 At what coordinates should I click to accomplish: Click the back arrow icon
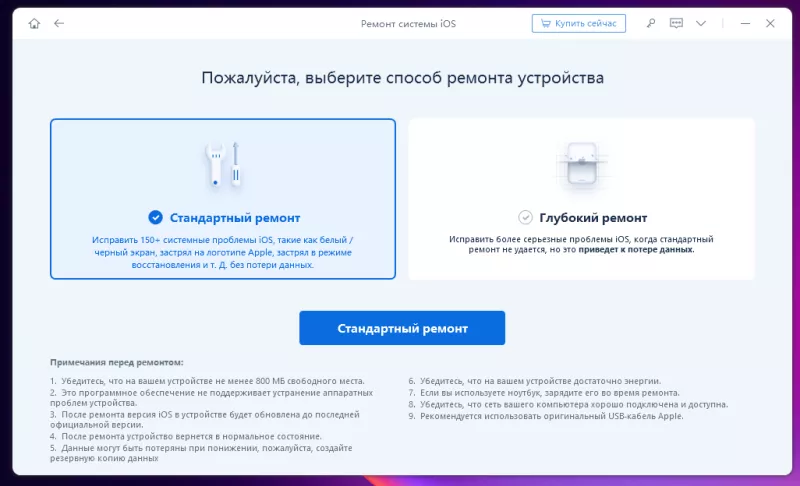point(59,23)
